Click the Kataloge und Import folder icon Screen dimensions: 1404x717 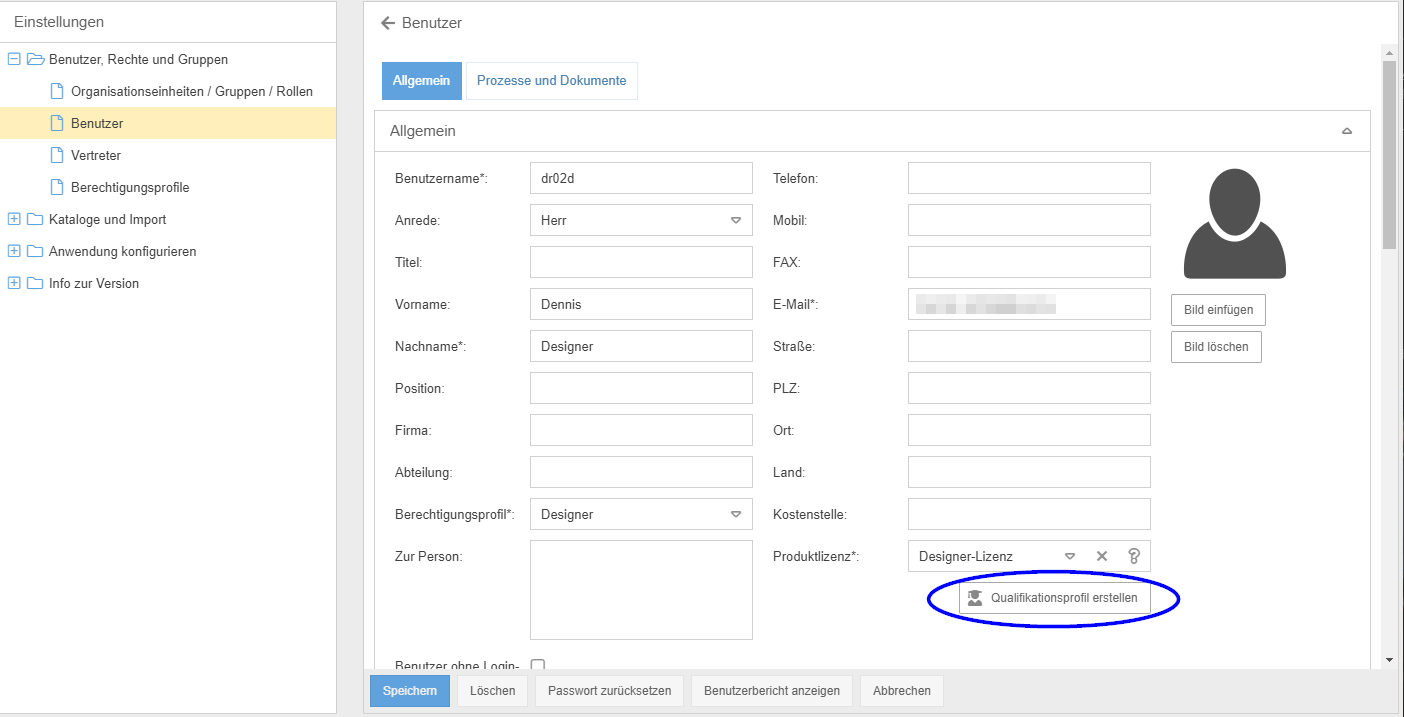point(35,219)
